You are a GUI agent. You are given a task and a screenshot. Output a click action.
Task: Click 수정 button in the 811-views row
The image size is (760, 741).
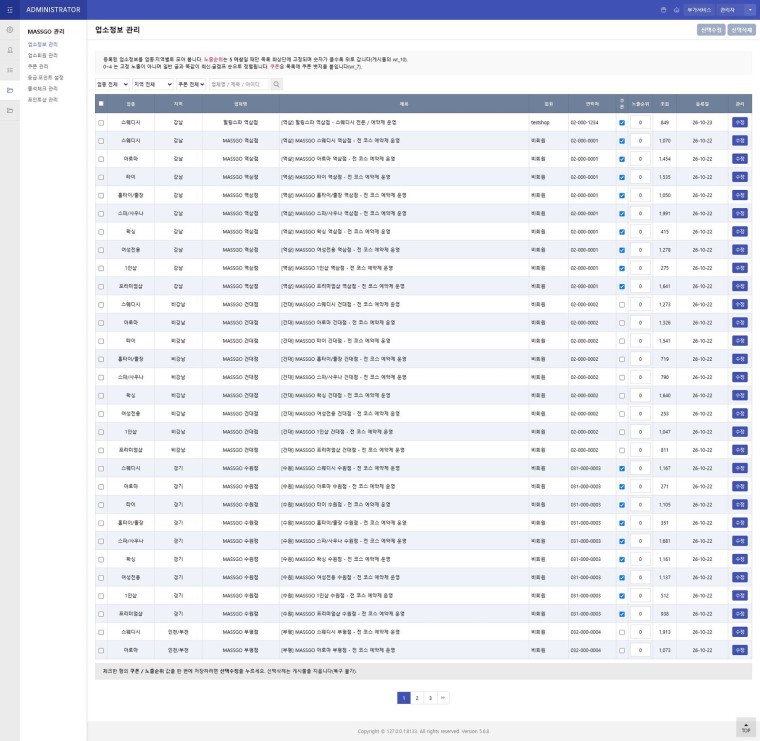[740, 450]
